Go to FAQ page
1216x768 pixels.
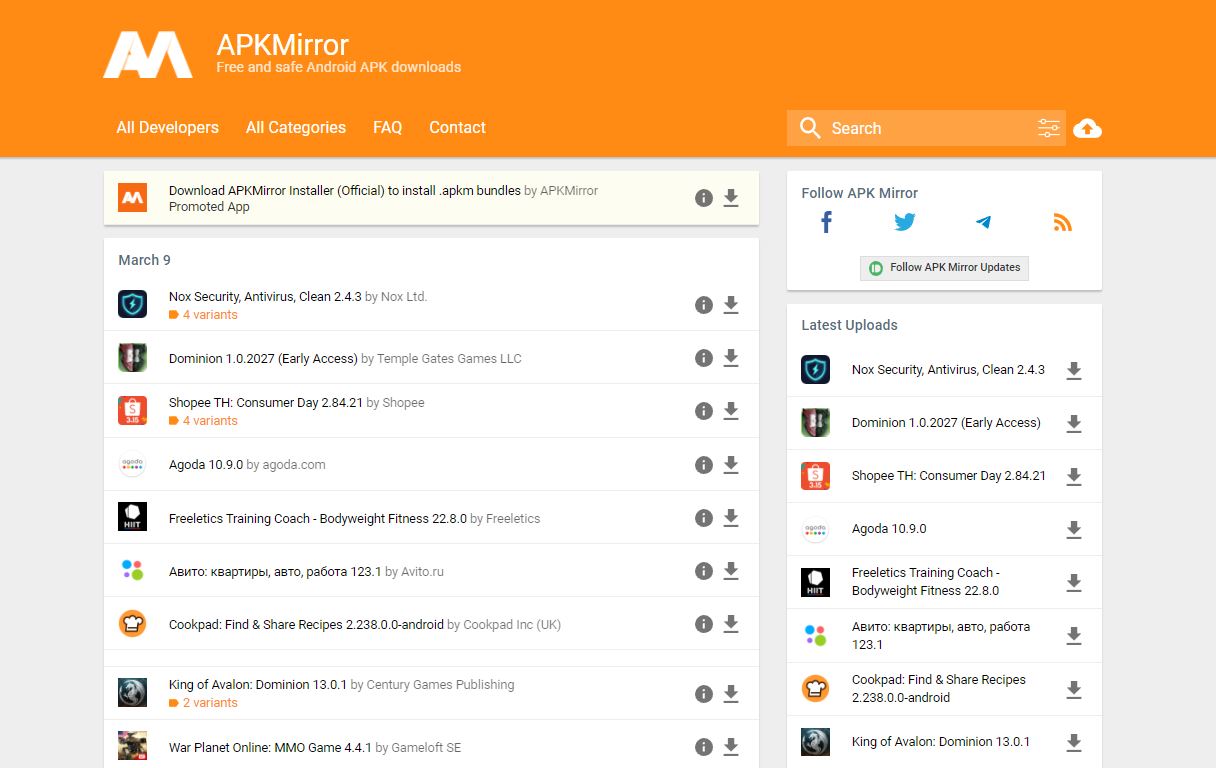(x=387, y=128)
